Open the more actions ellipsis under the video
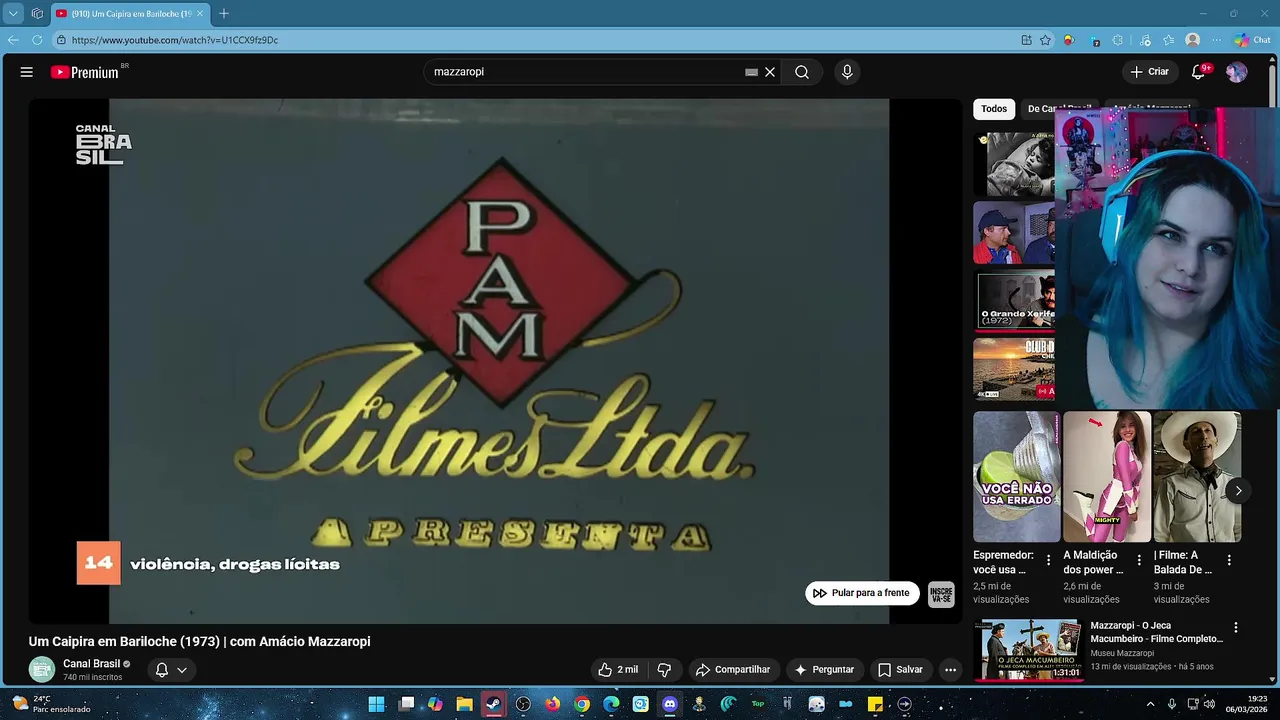Viewport: 1280px width, 720px height. pyautogui.click(x=950, y=670)
